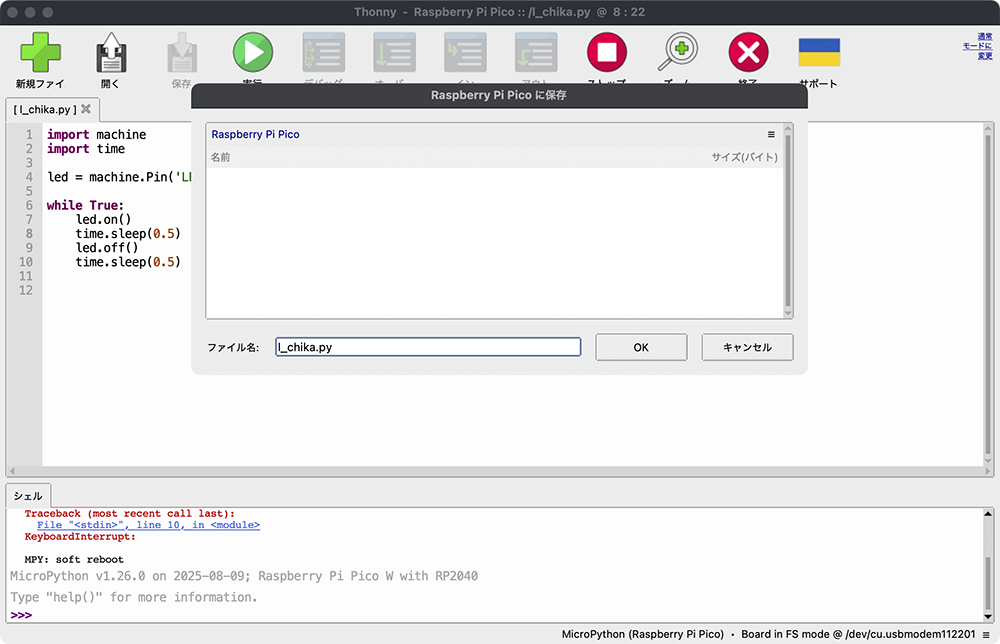Click the 'while True:' code line
The width and height of the screenshot is (1000, 644).
pyautogui.click(x=85, y=205)
